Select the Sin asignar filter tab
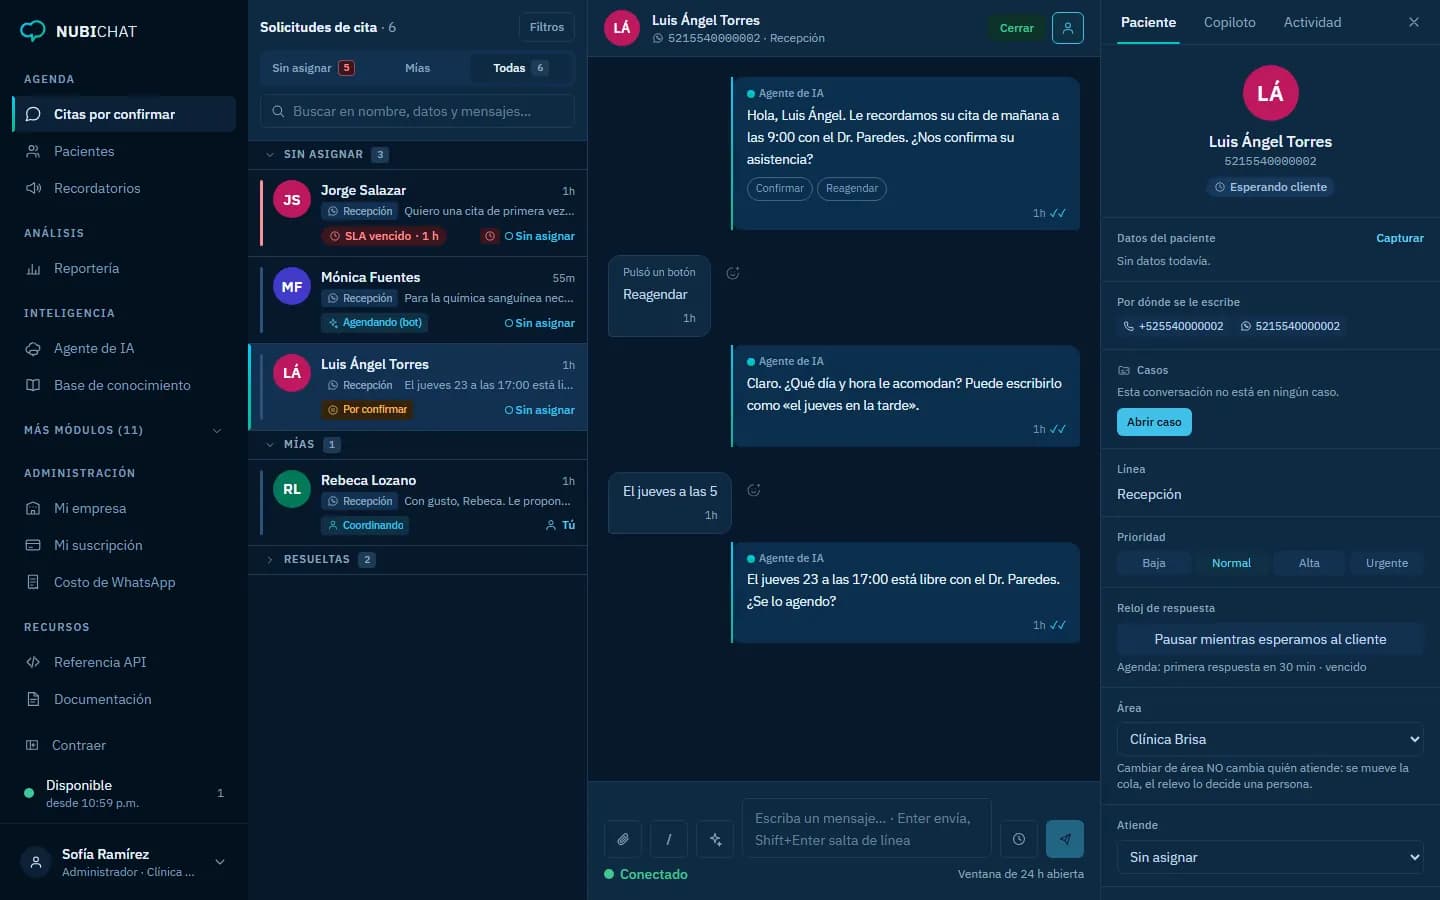1440x900 pixels. click(x=313, y=68)
